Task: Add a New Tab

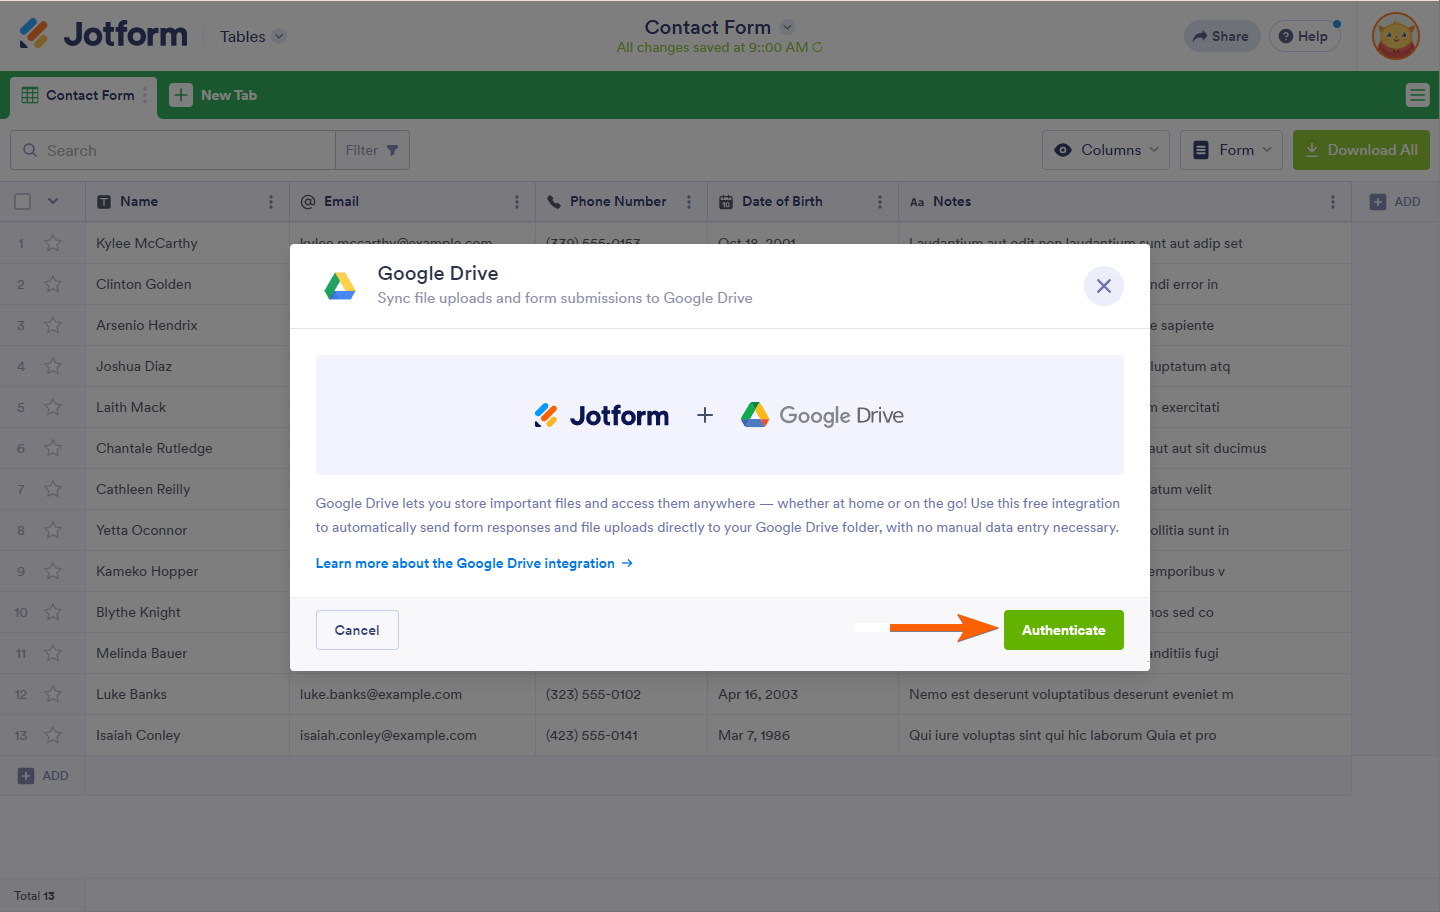Action: pos(213,95)
